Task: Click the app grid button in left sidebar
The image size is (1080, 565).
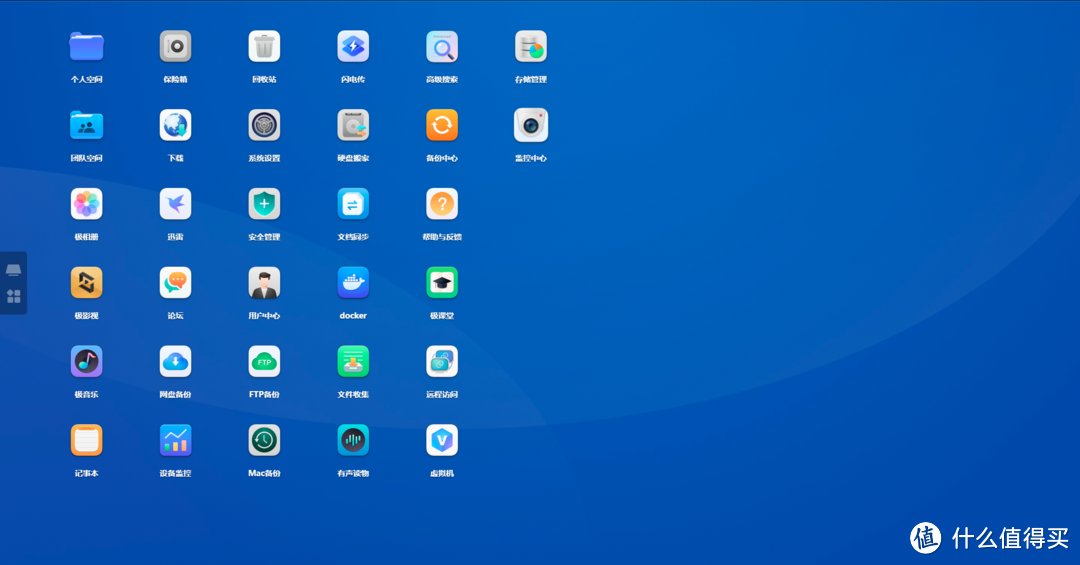Action: pos(14,296)
